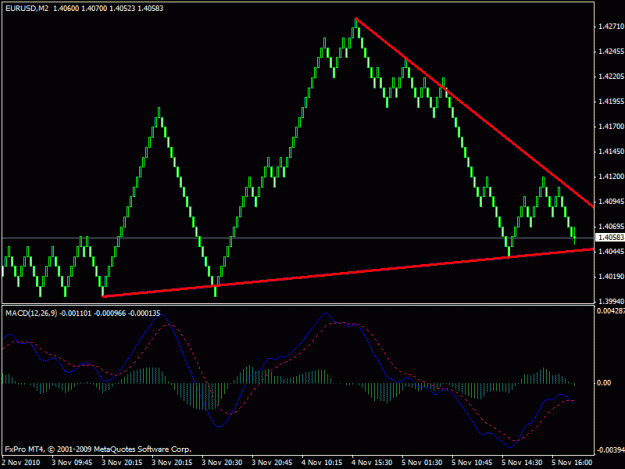Click the 1.41700 price axis label
This screenshot has width=625, height=469.
pyautogui.click(x=611, y=127)
